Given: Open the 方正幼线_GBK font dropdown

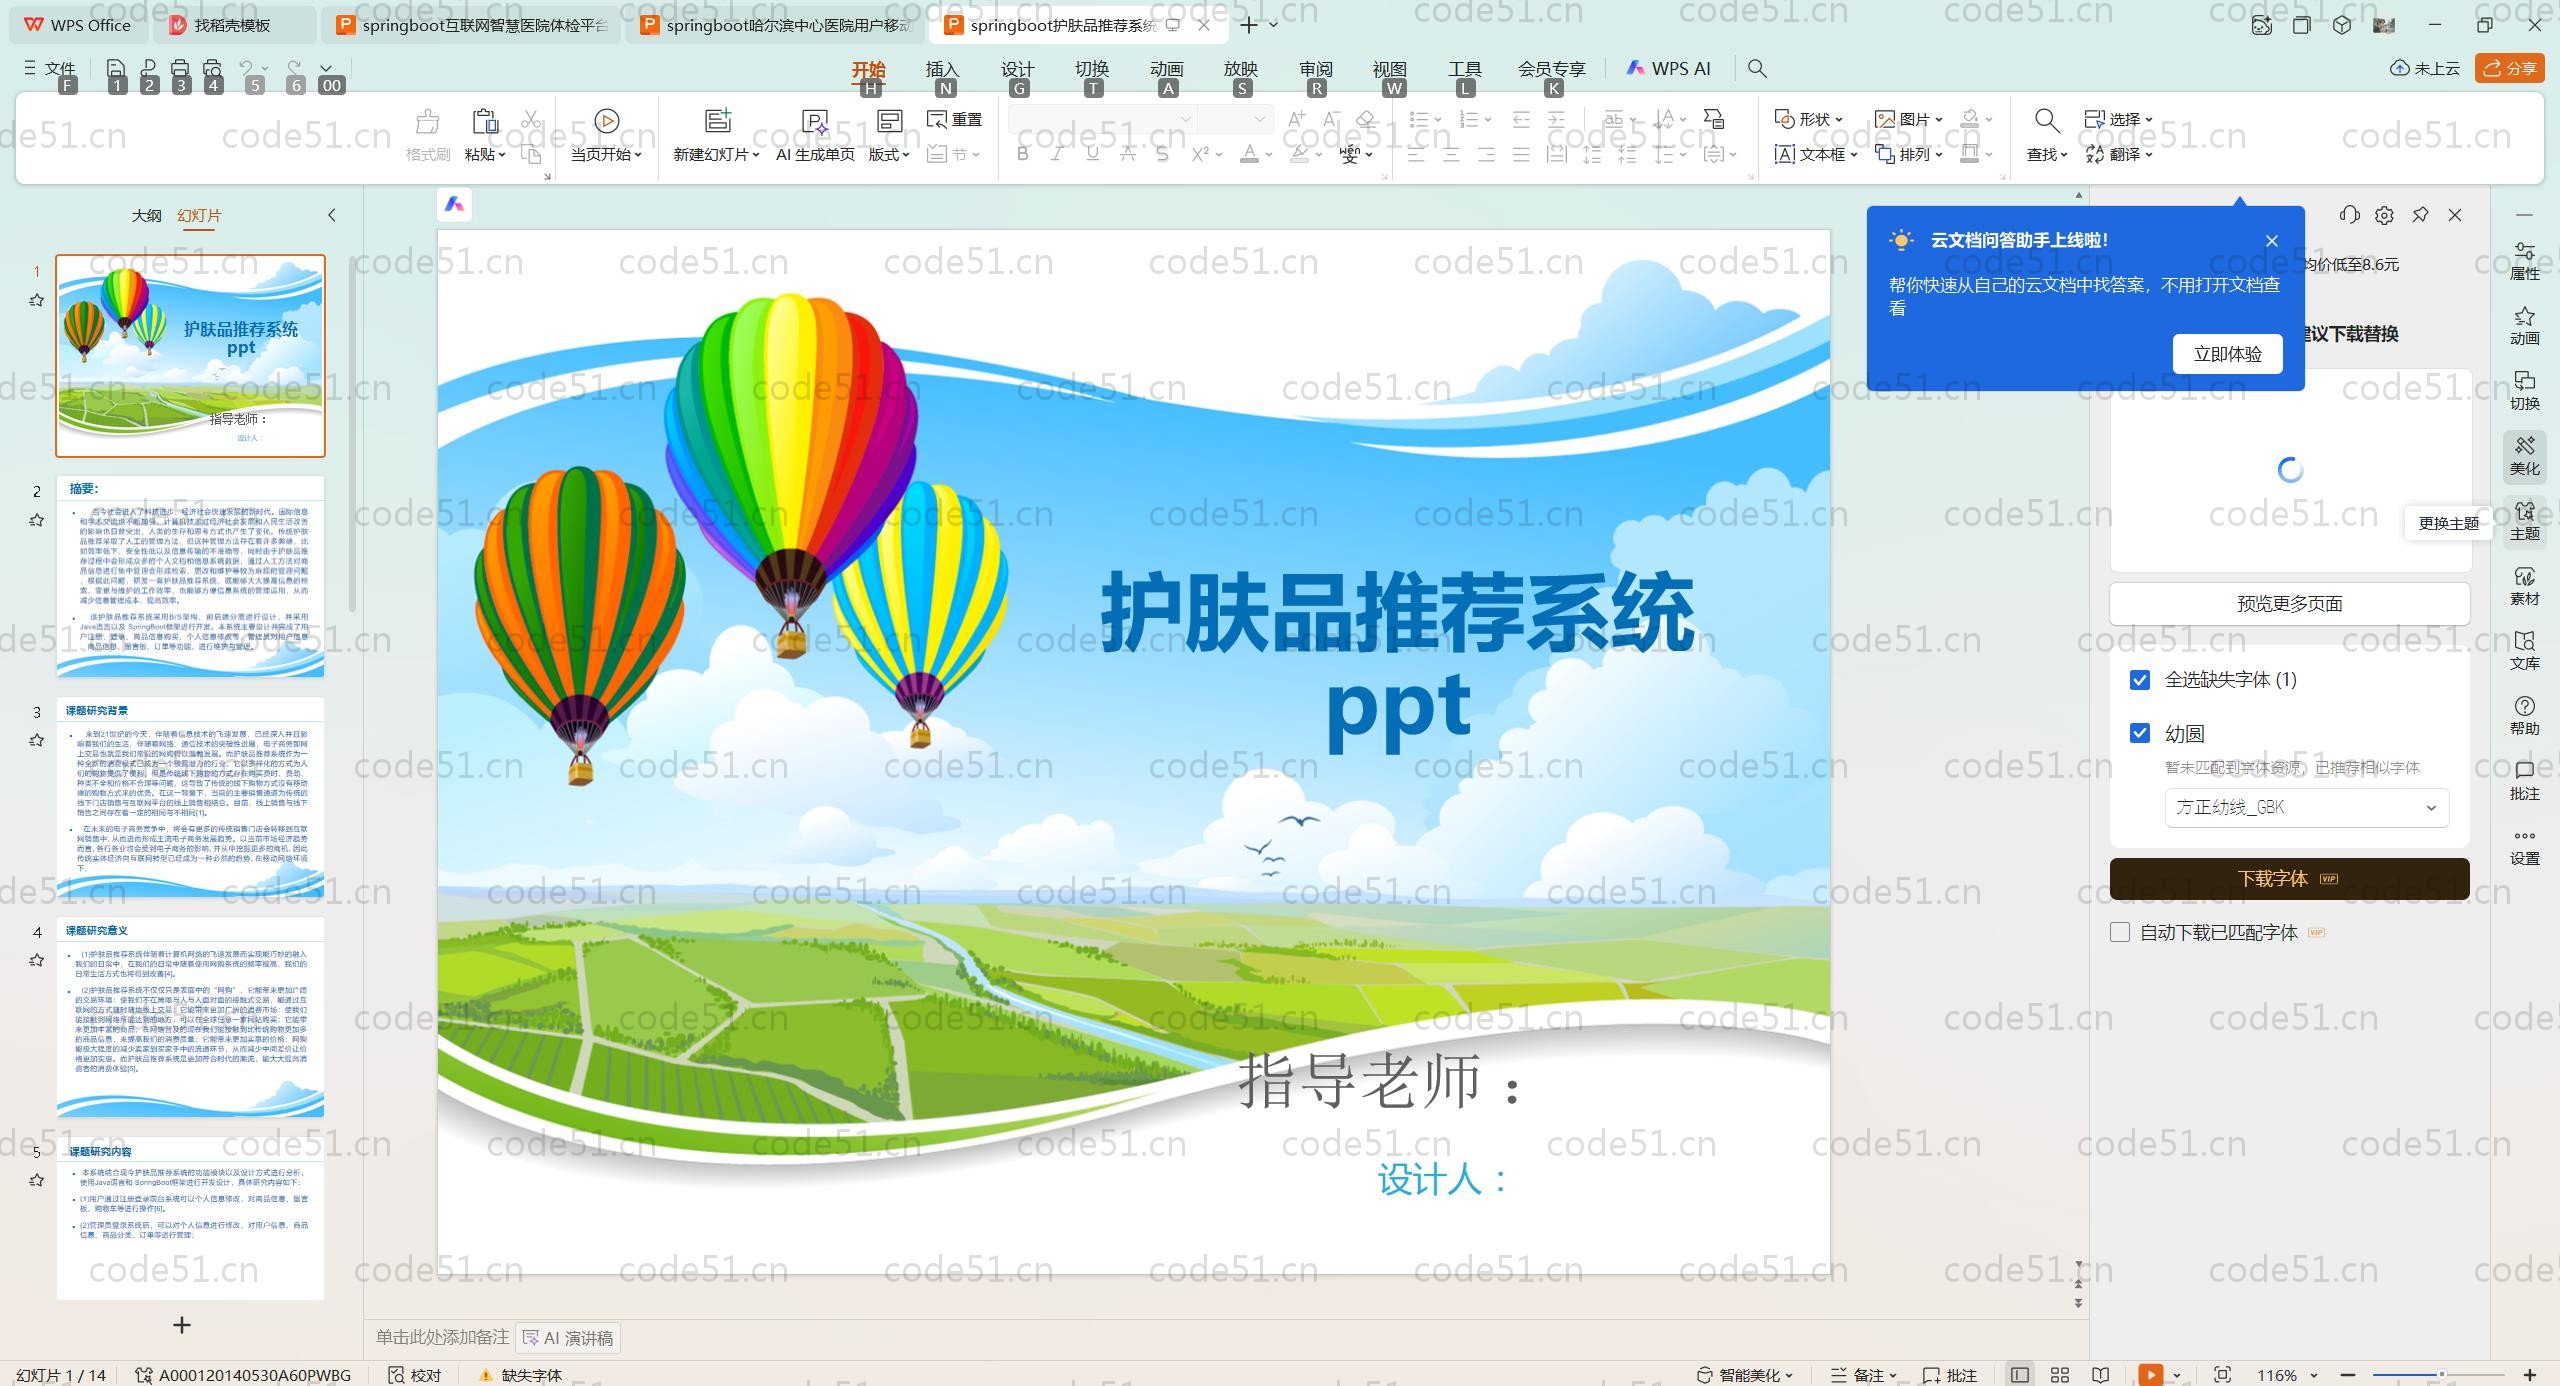Looking at the screenshot, I should pos(2306,808).
